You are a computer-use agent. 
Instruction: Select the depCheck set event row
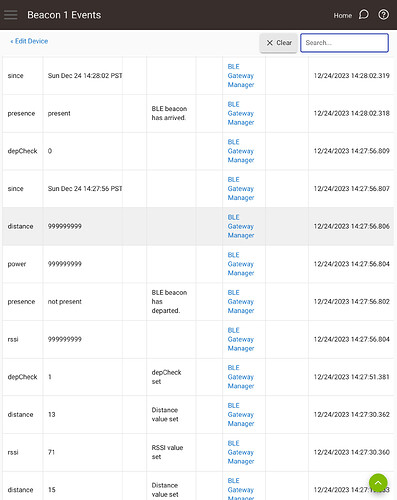point(198,377)
